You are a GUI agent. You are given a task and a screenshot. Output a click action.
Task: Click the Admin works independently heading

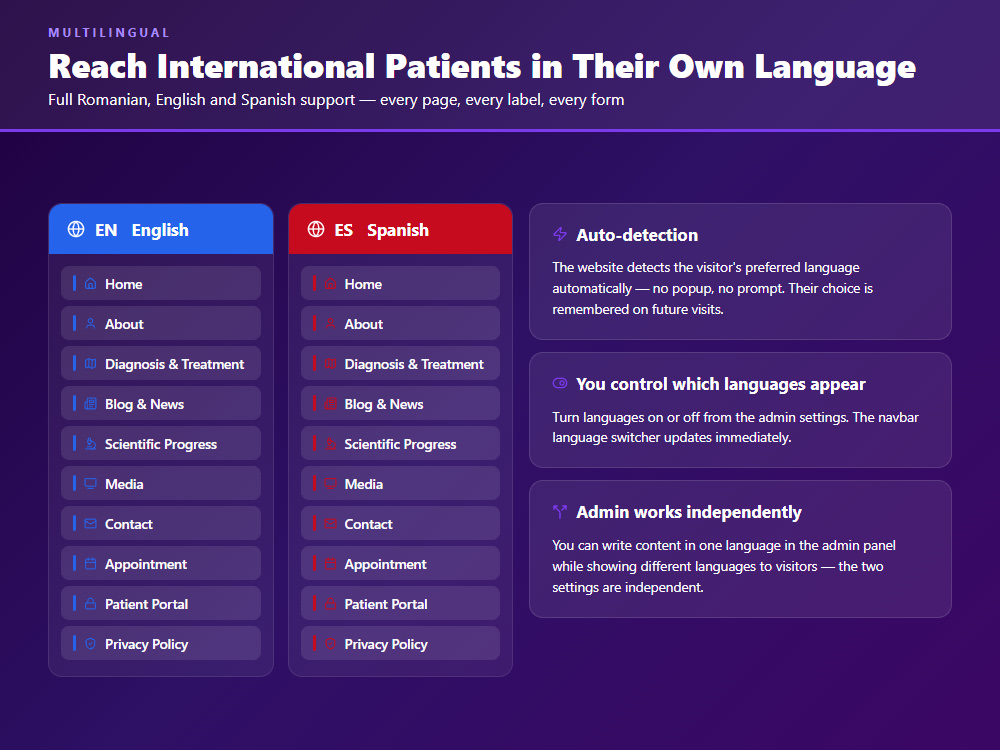tap(689, 512)
